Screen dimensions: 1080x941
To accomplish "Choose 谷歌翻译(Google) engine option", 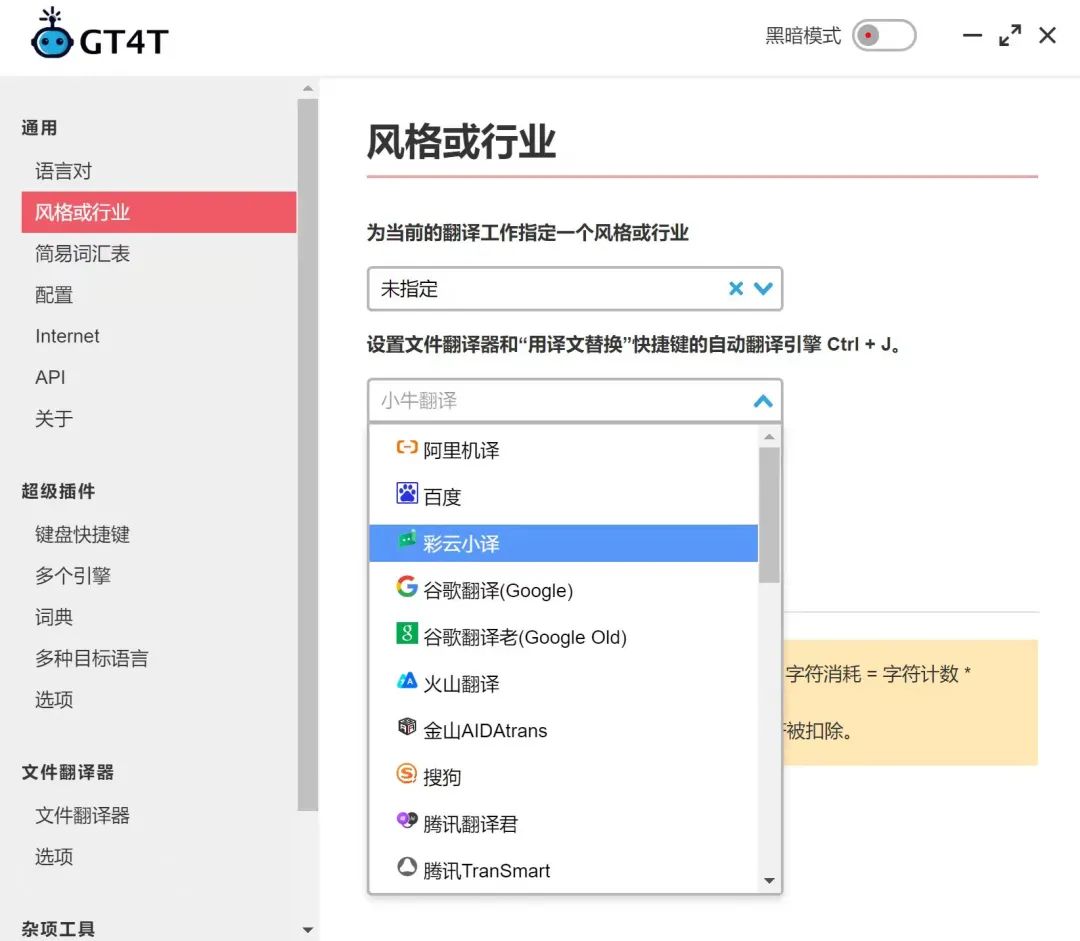I will click(563, 590).
